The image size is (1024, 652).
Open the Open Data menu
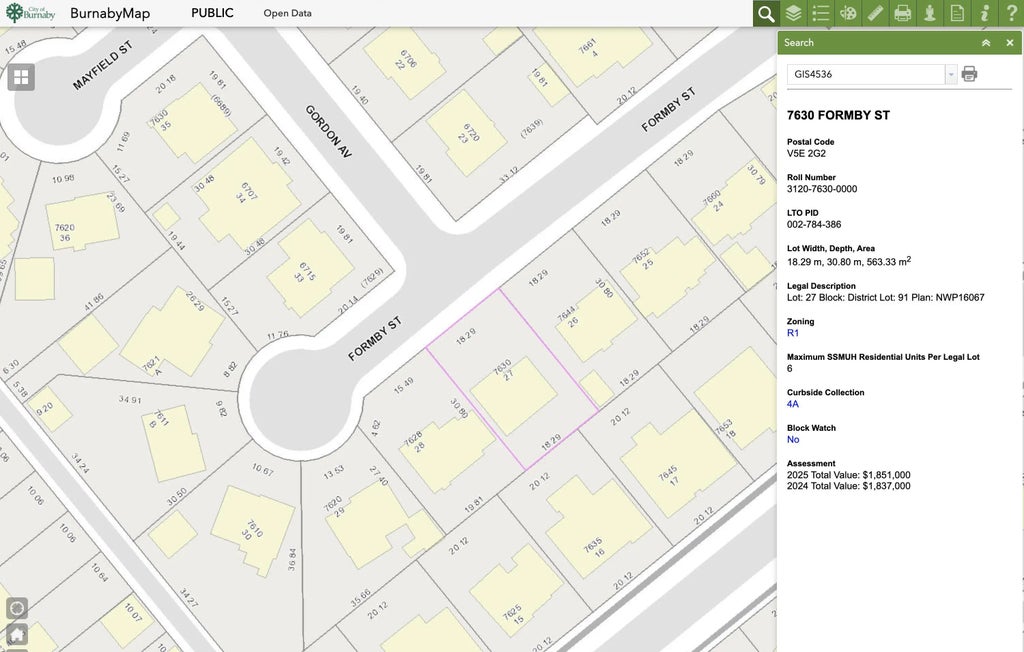[287, 14]
